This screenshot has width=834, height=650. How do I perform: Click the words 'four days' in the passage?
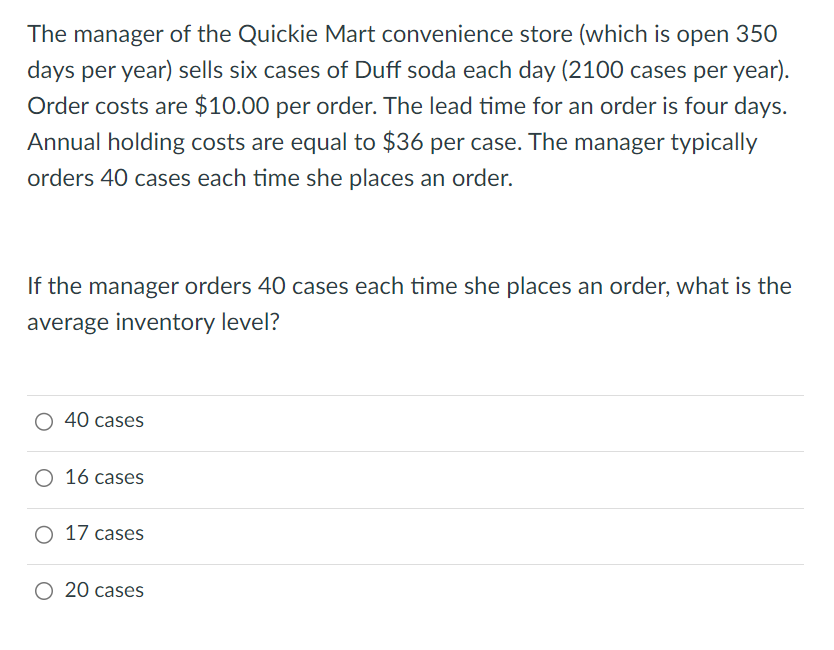(735, 106)
